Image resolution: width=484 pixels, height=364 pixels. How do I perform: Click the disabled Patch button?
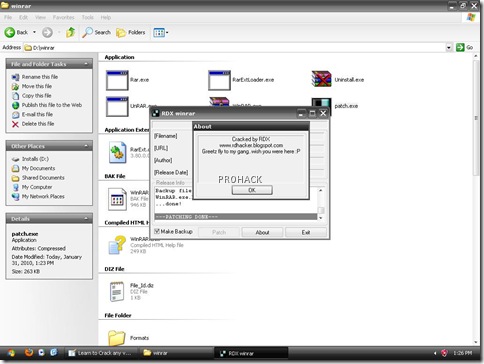pyautogui.click(x=219, y=232)
